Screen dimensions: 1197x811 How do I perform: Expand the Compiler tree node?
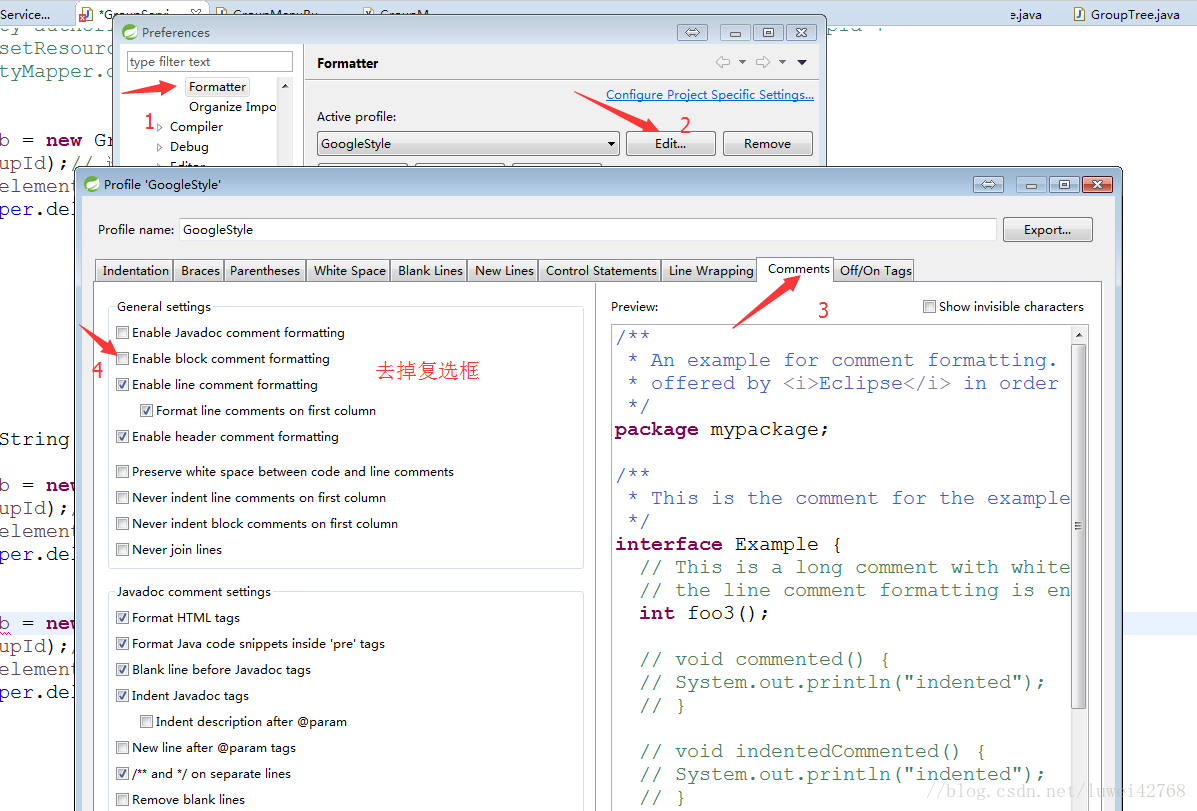(159, 127)
